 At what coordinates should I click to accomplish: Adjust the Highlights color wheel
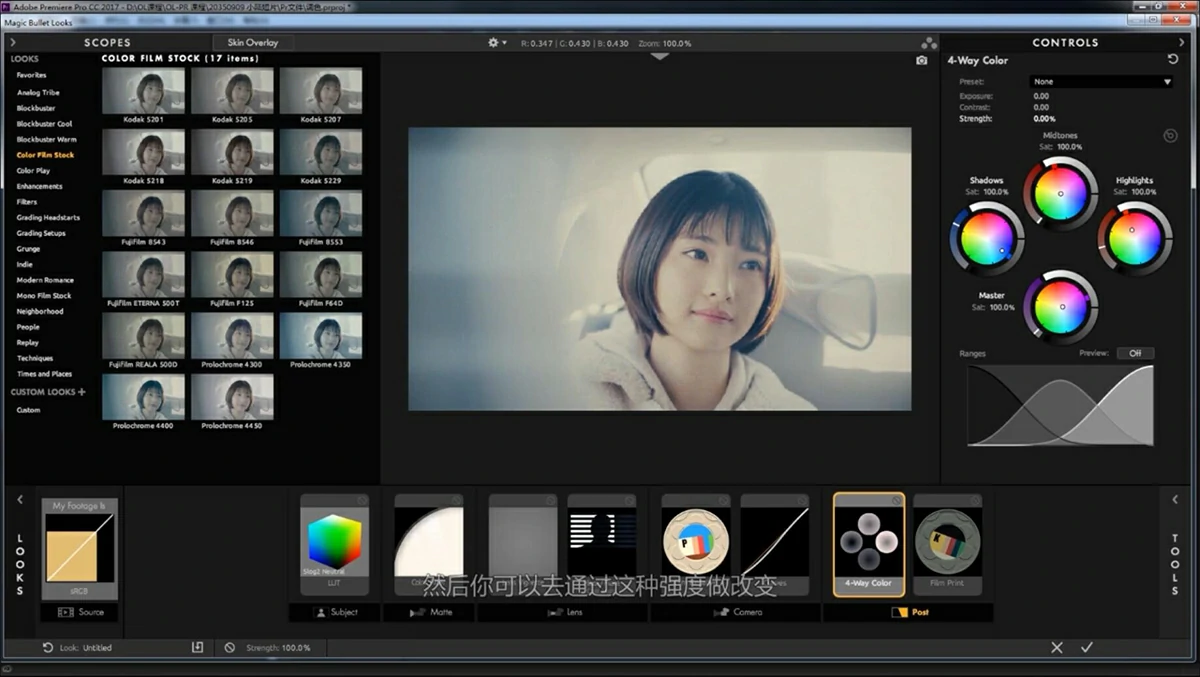coord(1134,239)
